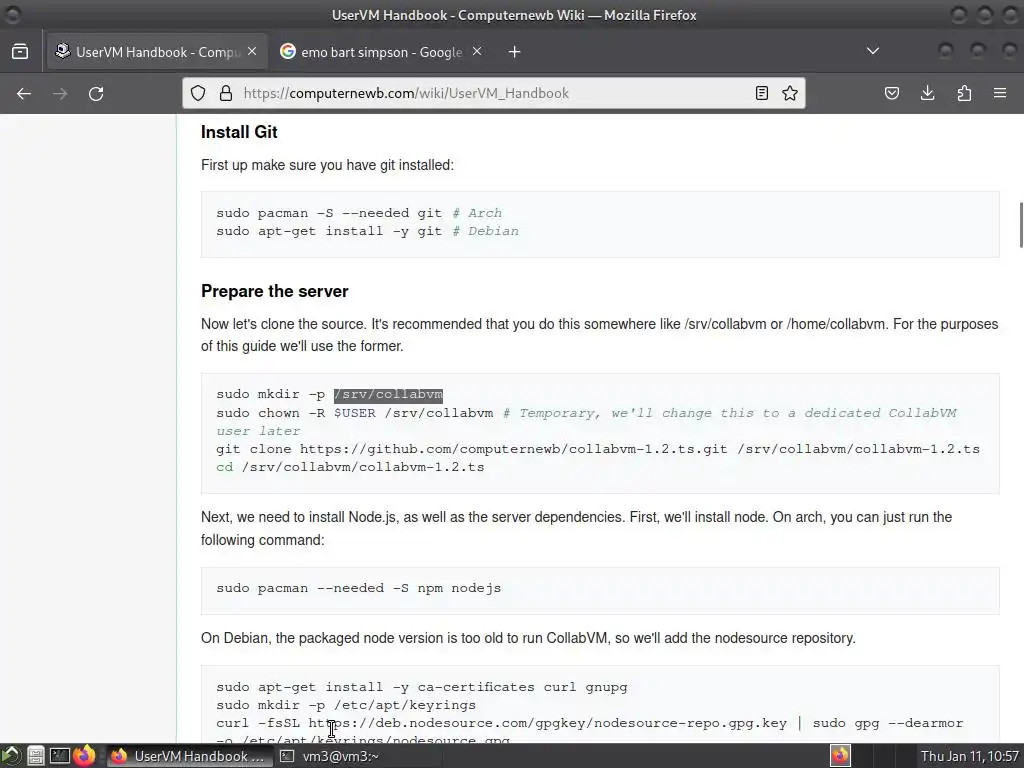1024x768 pixels.
Task: Switch to the UserVM Handbook tab
Action: [157, 52]
